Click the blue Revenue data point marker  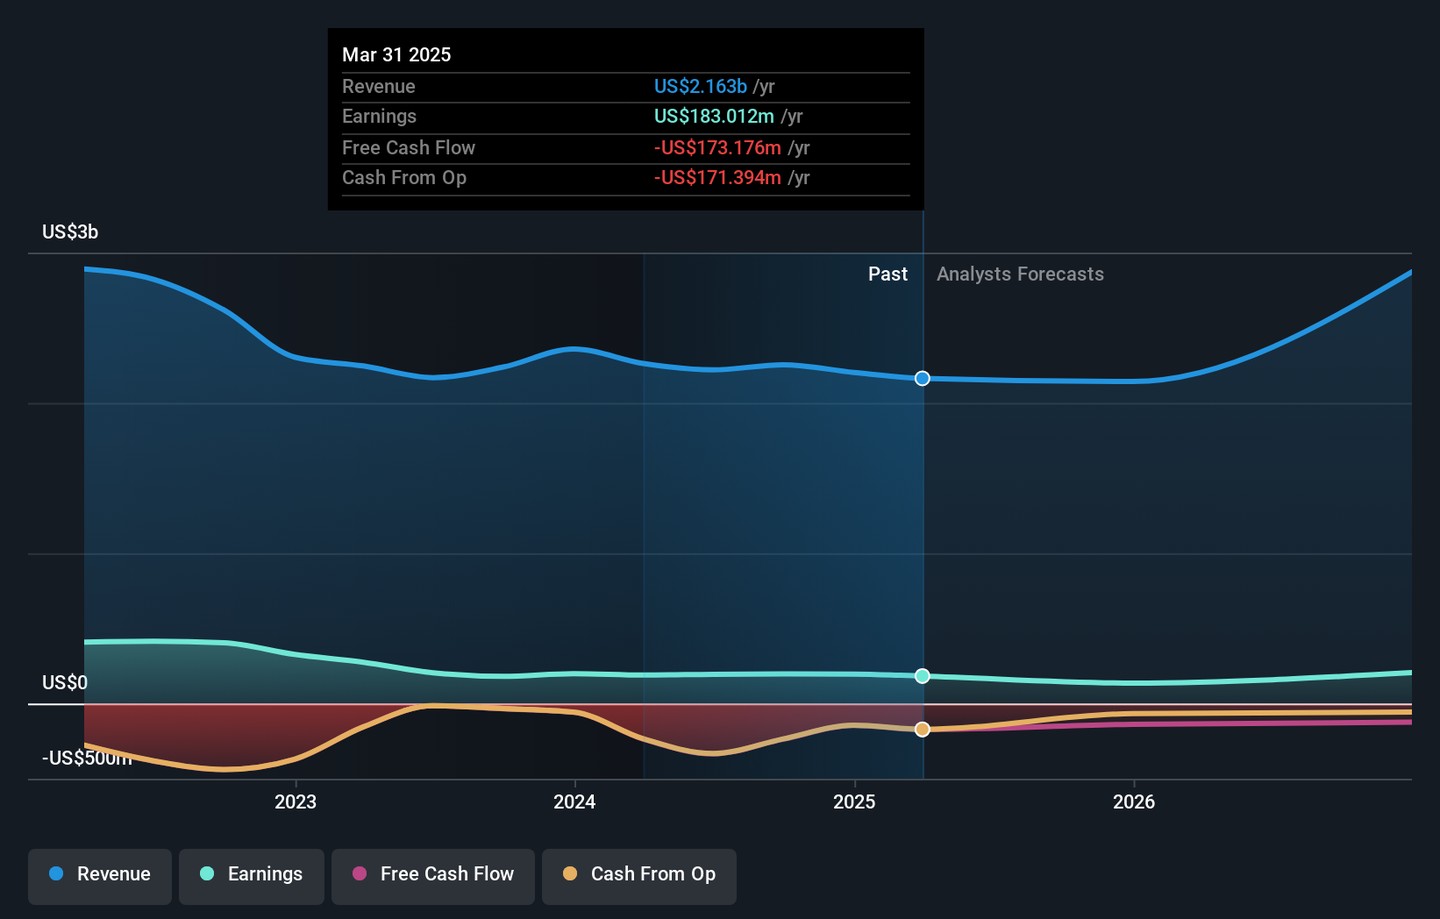click(x=922, y=378)
